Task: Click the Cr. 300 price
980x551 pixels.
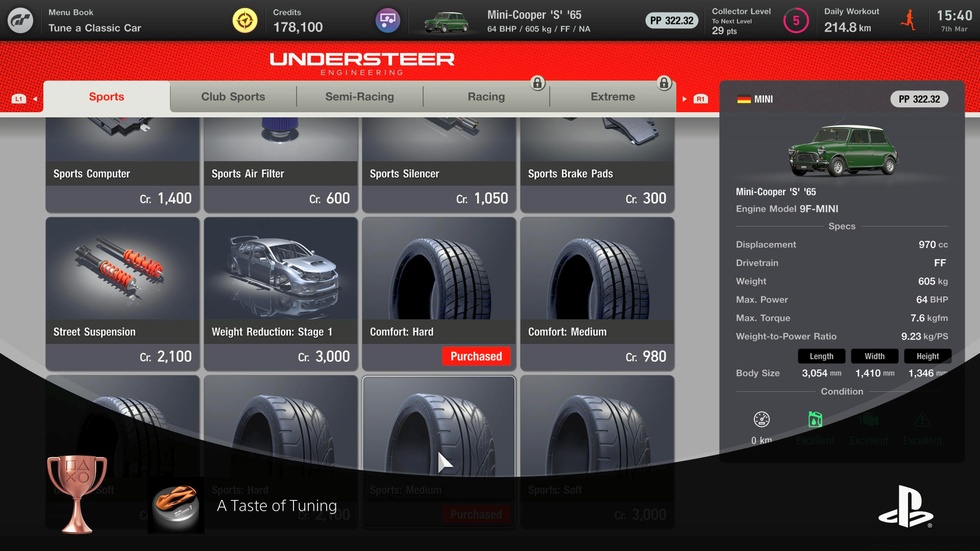Action: pyautogui.click(x=646, y=199)
